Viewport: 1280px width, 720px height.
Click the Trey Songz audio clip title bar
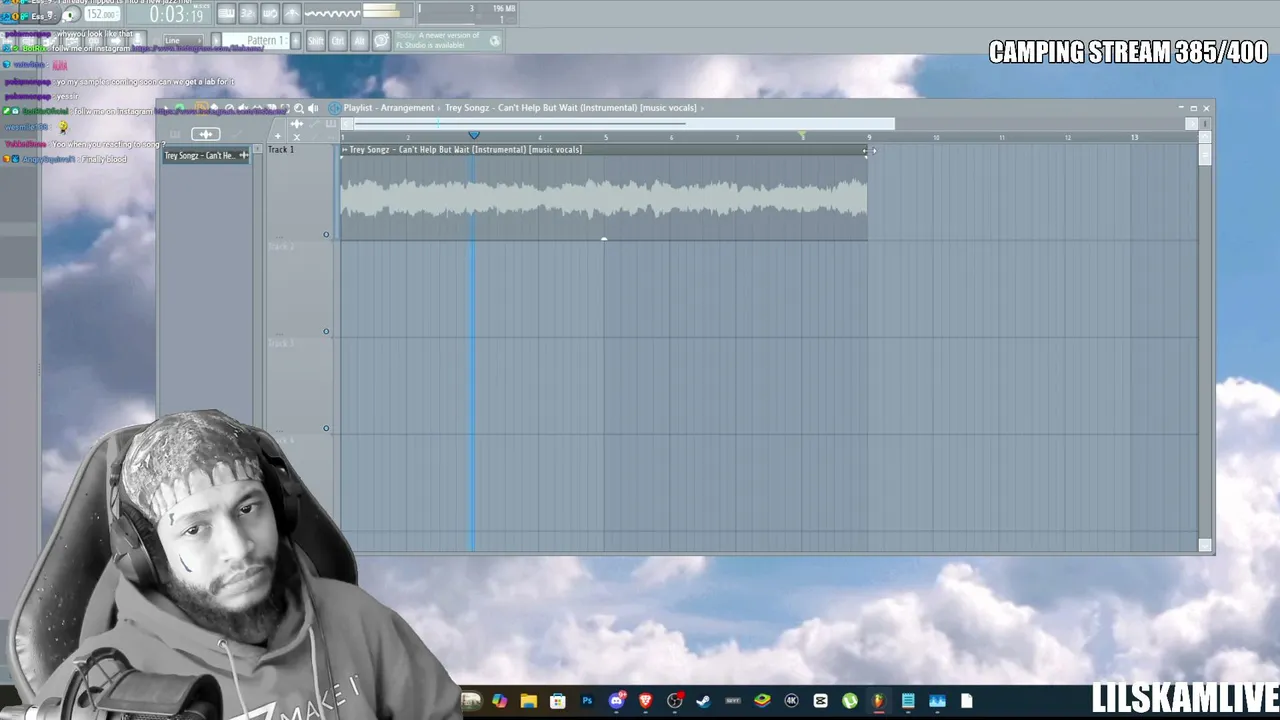(x=603, y=150)
